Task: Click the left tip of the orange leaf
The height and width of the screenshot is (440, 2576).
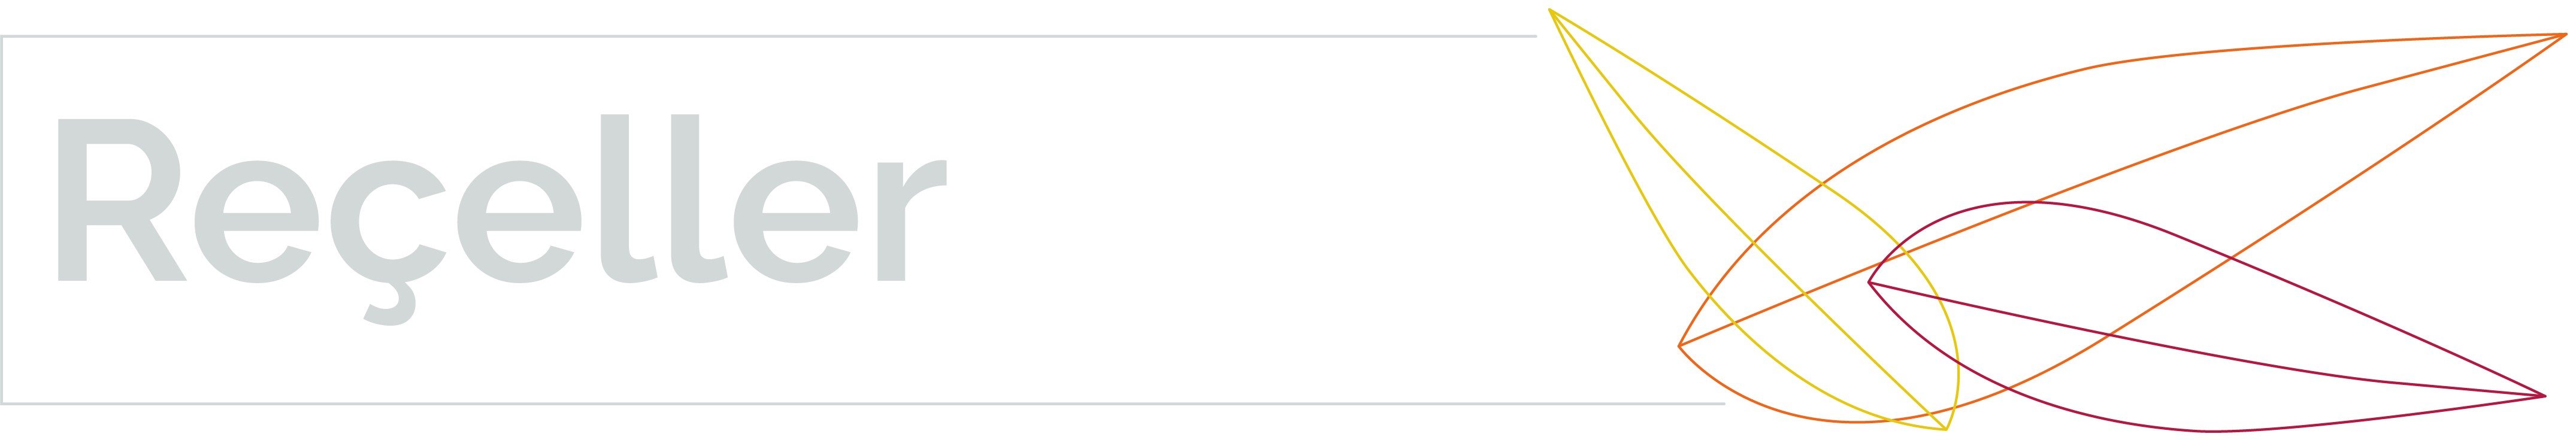Action: [x=1679, y=346]
